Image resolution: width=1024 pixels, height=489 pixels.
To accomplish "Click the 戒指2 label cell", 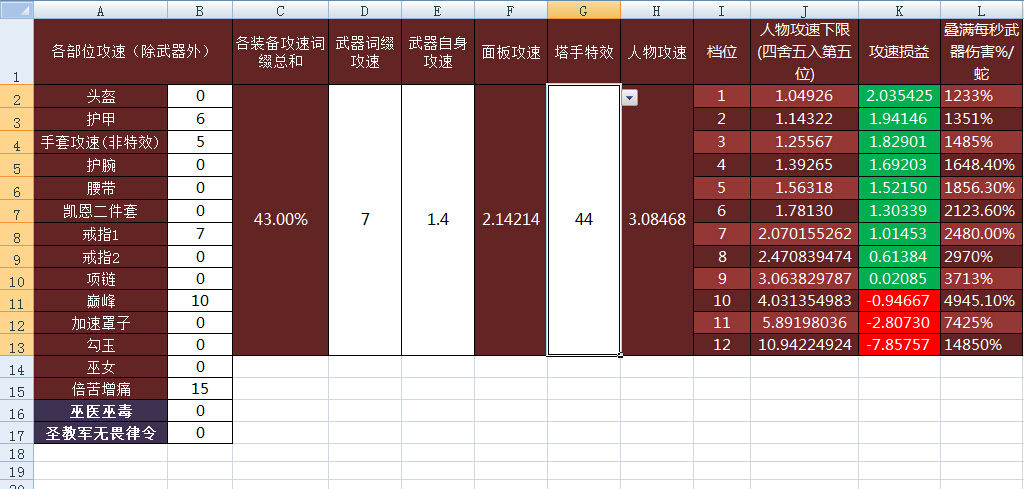I will (101, 257).
